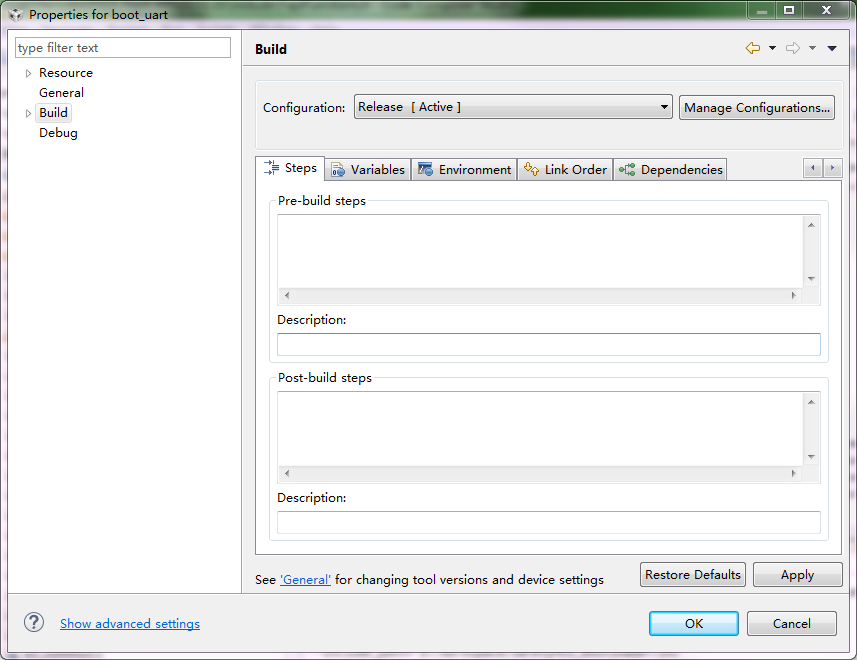
Task: Open the Build page view menu arrow
Action: pyautogui.click(x=832, y=48)
